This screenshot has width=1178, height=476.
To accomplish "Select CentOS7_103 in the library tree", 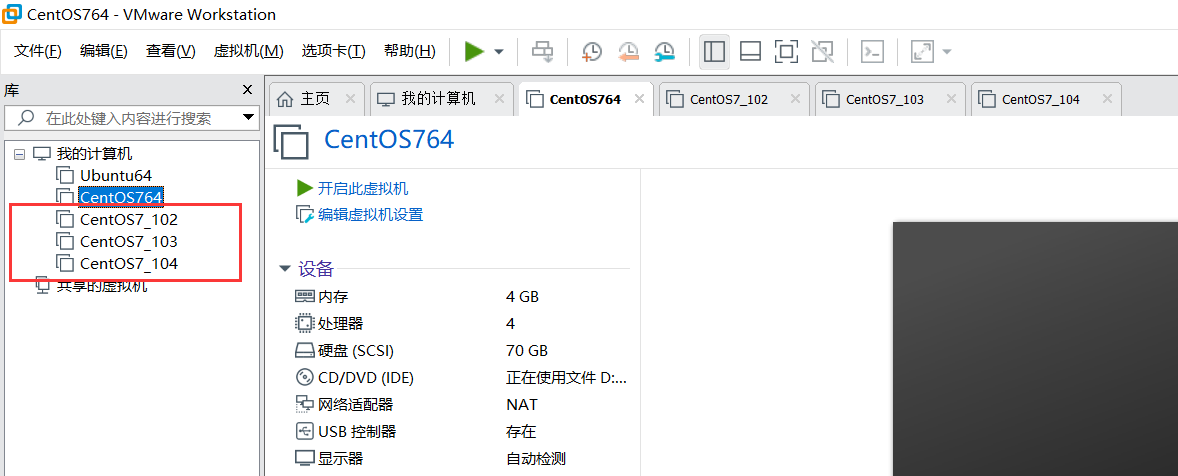I will [129, 242].
